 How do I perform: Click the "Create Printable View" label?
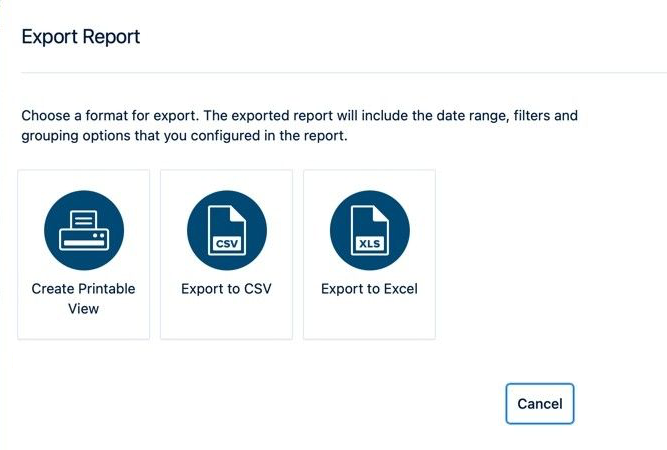pyautogui.click(x=84, y=299)
